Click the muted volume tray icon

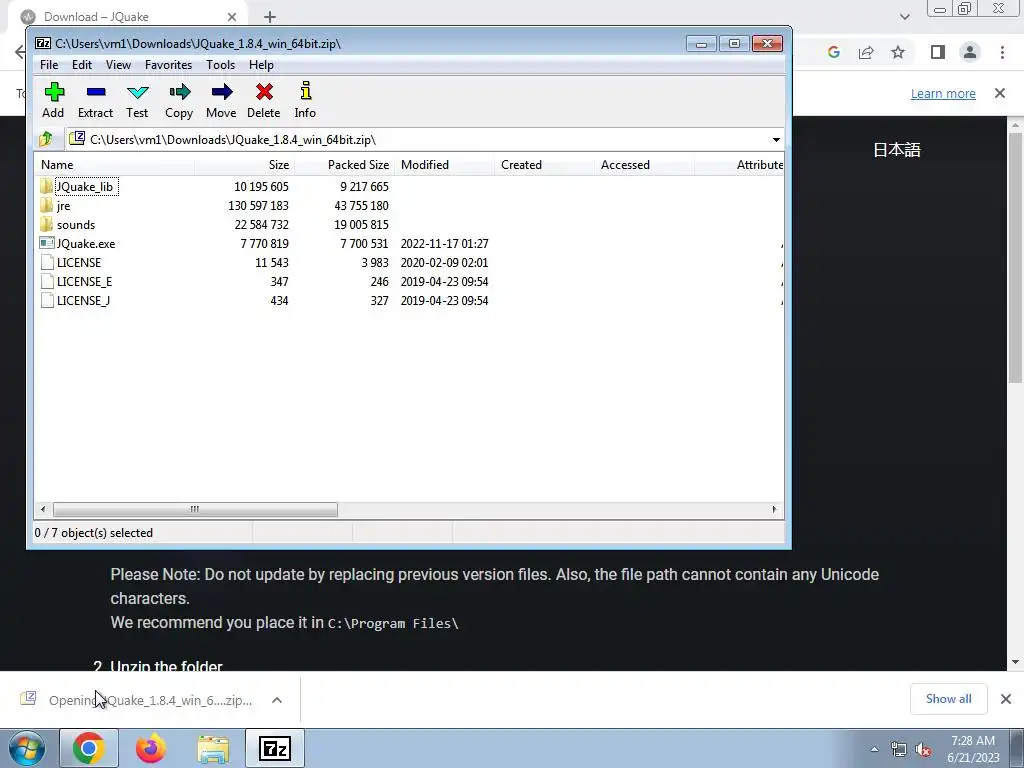click(x=923, y=750)
